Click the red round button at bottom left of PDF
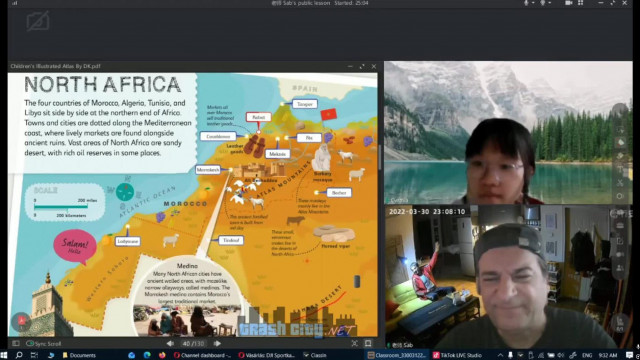Viewport: 640px width, 360px height. [21, 321]
